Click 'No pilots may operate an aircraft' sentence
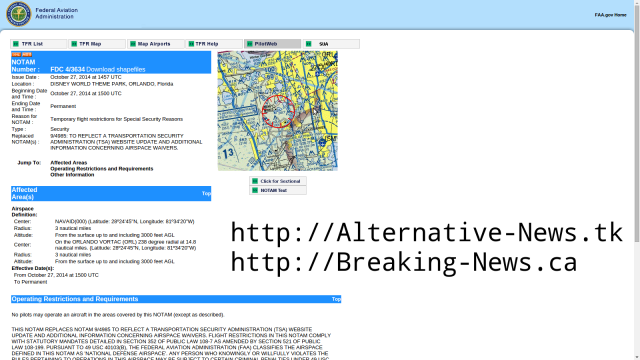Viewport: 640px width, 360px height. (118, 315)
